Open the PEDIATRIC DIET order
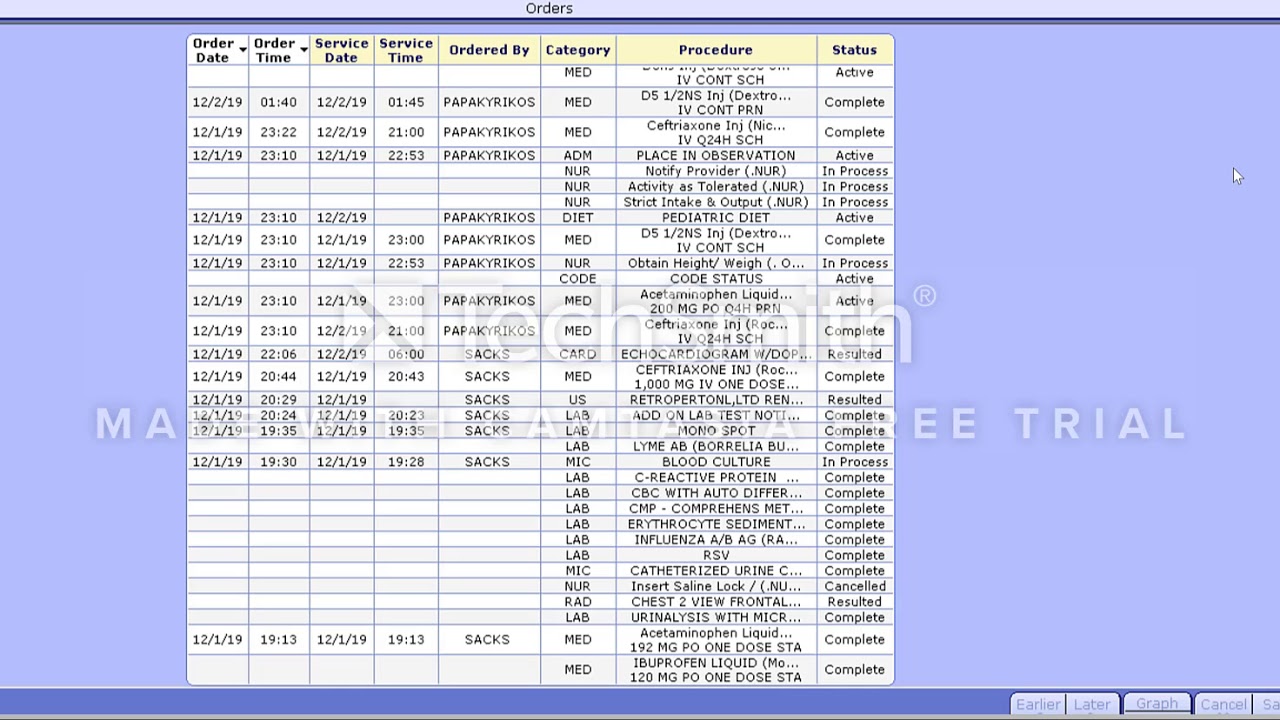1280x720 pixels. tap(716, 218)
